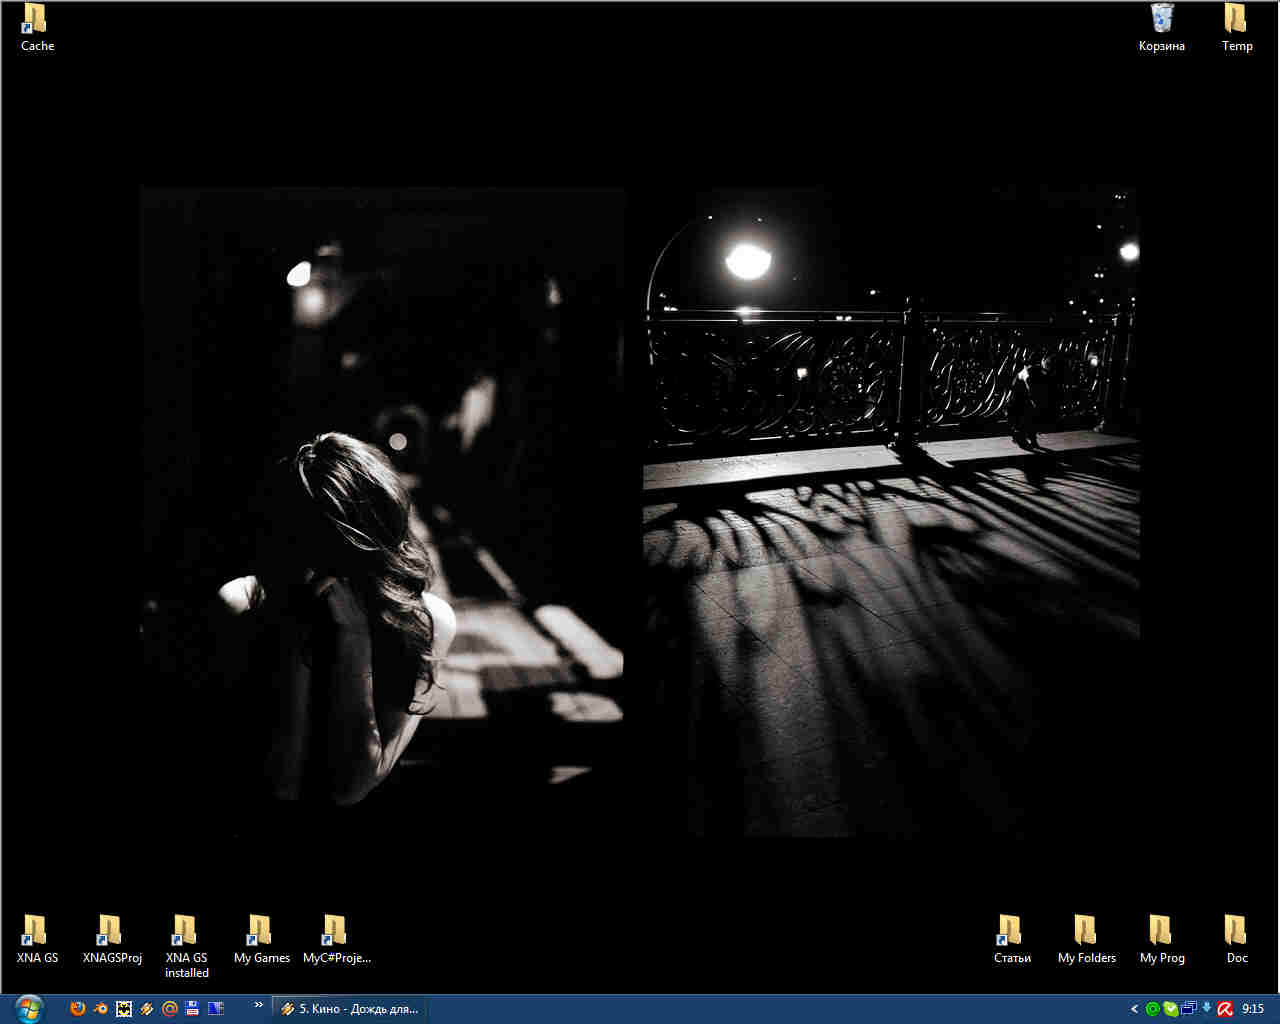Select the XNAGSProj shortcut folder

pyautogui.click(x=112, y=940)
